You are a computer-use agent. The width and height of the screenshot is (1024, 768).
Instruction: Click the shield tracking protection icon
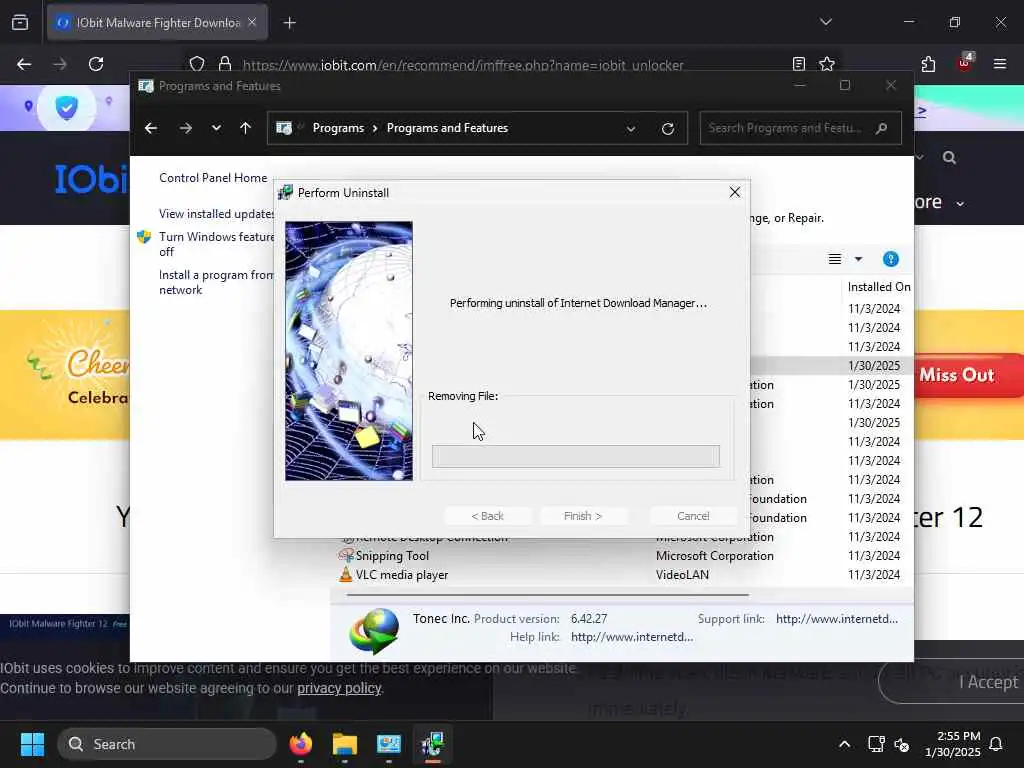197,64
